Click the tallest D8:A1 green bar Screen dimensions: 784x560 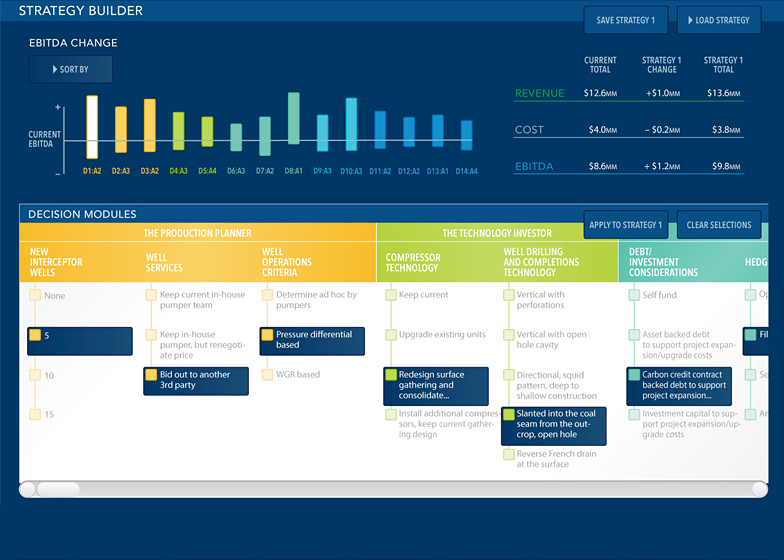[x=293, y=125]
